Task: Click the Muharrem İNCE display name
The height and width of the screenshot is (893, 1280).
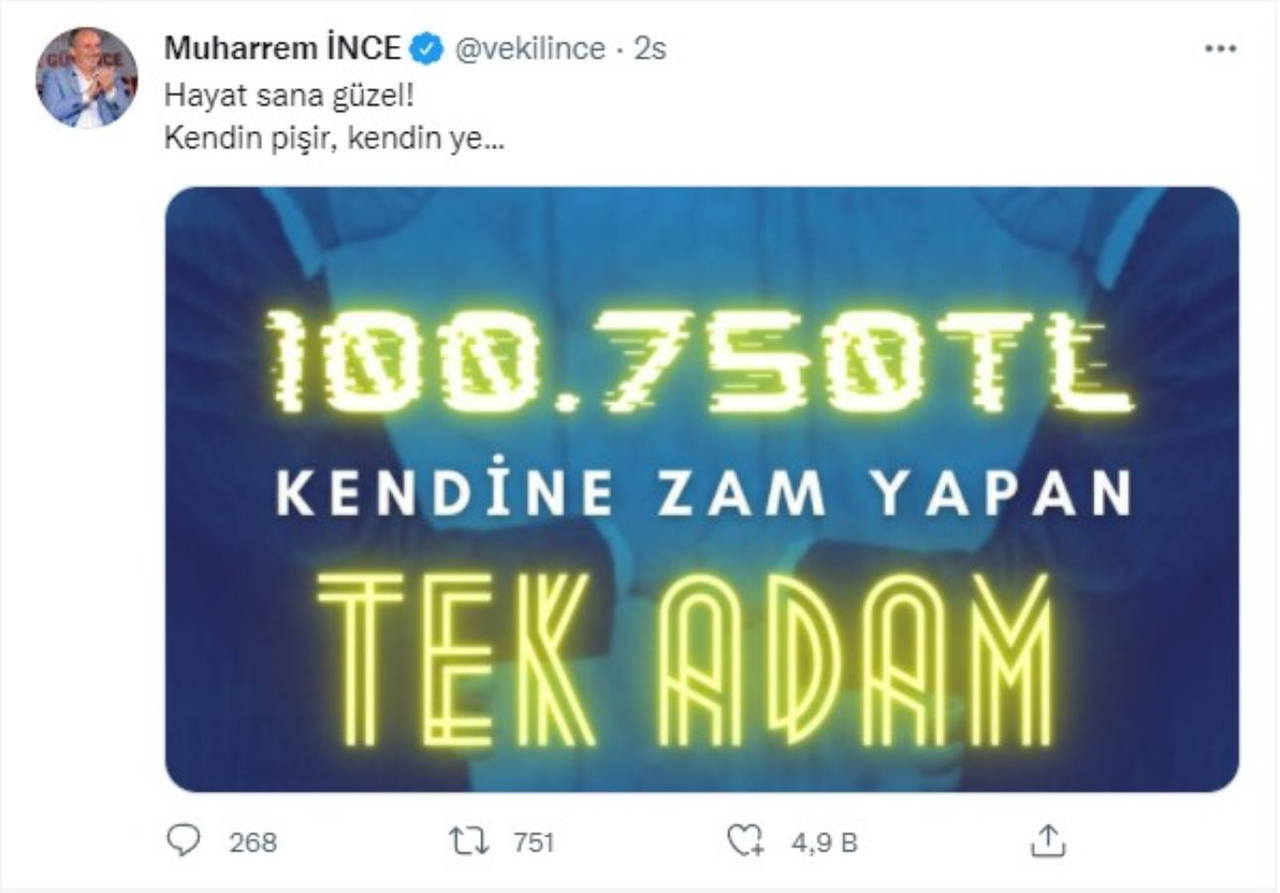Action: click(x=283, y=48)
